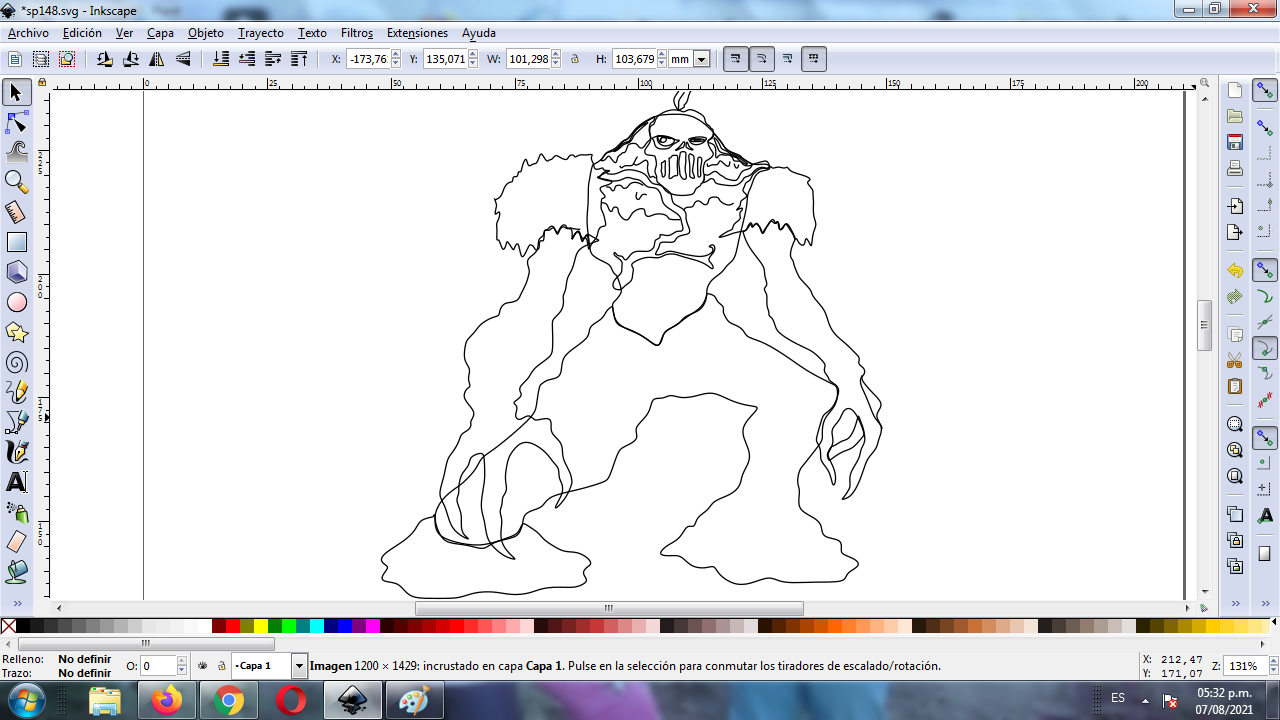Screen dimensions: 1280x720
Task: Click the Deselect icon
Action: tap(67, 59)
